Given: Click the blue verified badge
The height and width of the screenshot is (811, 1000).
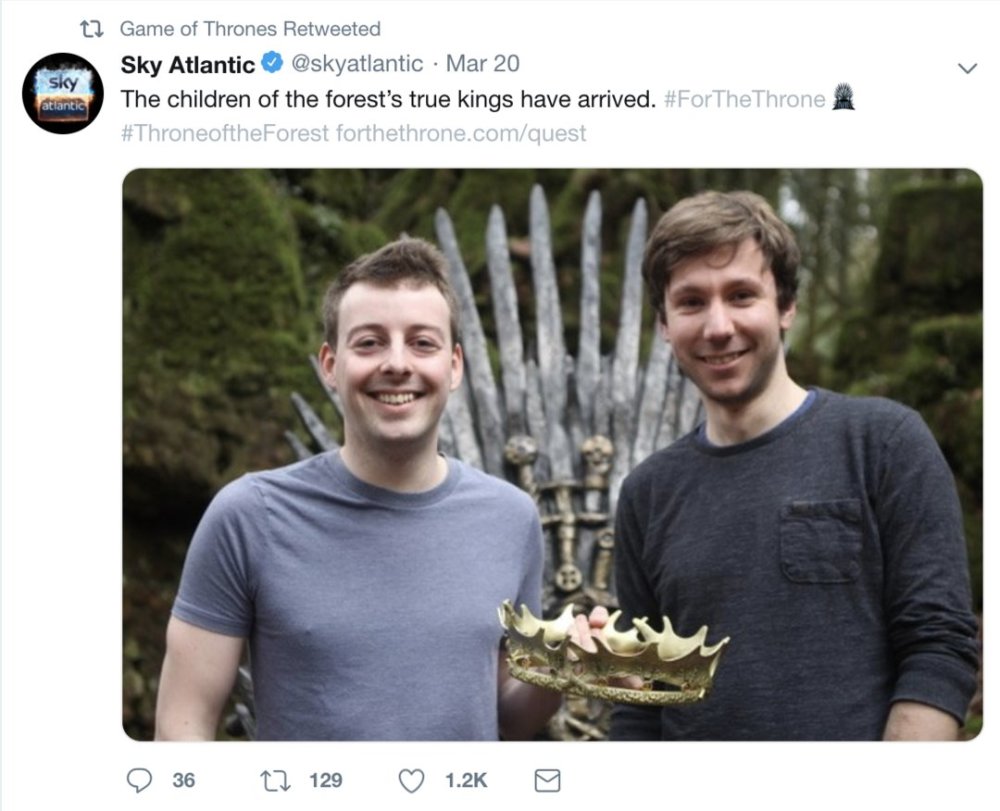Looking at the screenshot, I should (x=274, y=63).
